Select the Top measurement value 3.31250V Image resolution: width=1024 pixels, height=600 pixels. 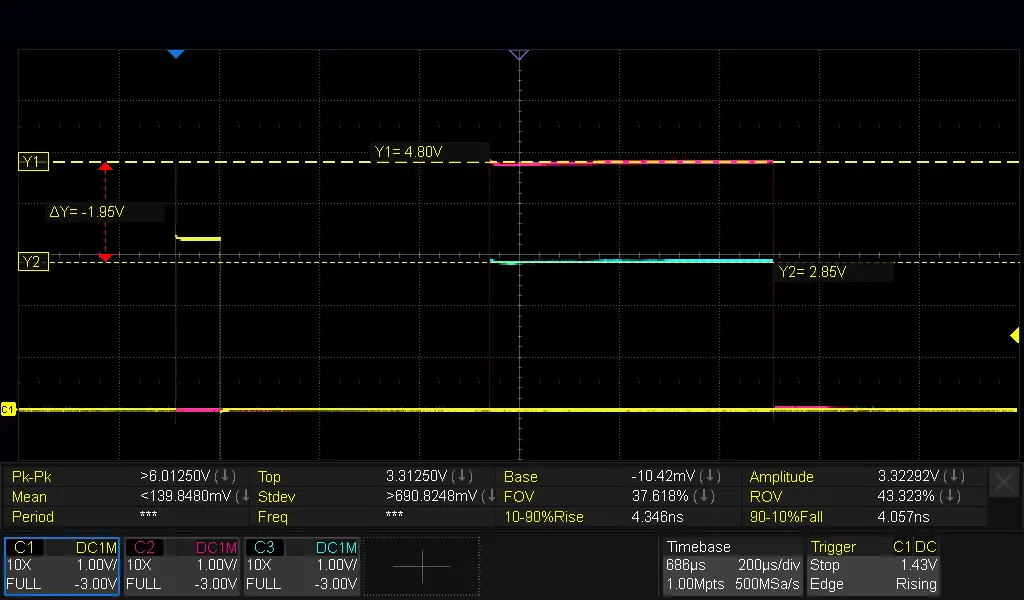[x=416, y=476]
